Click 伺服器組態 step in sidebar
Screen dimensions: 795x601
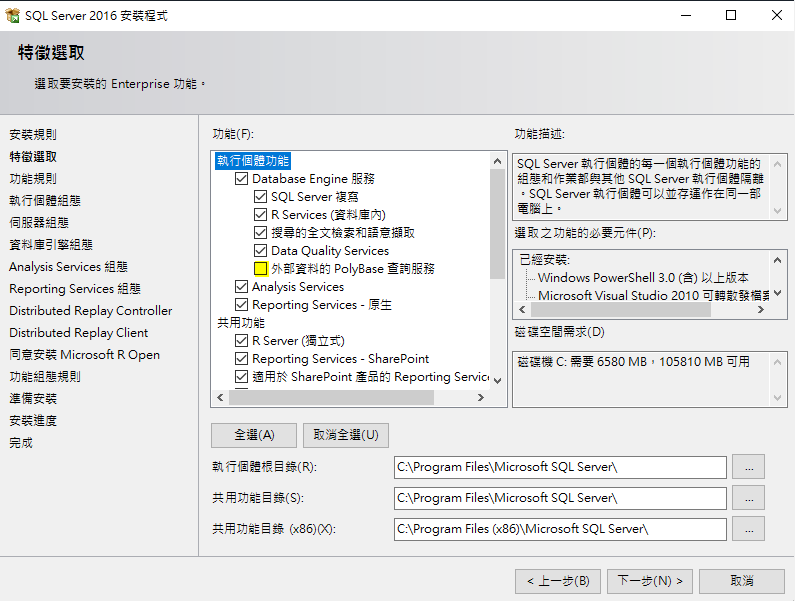tap(39, 222)
